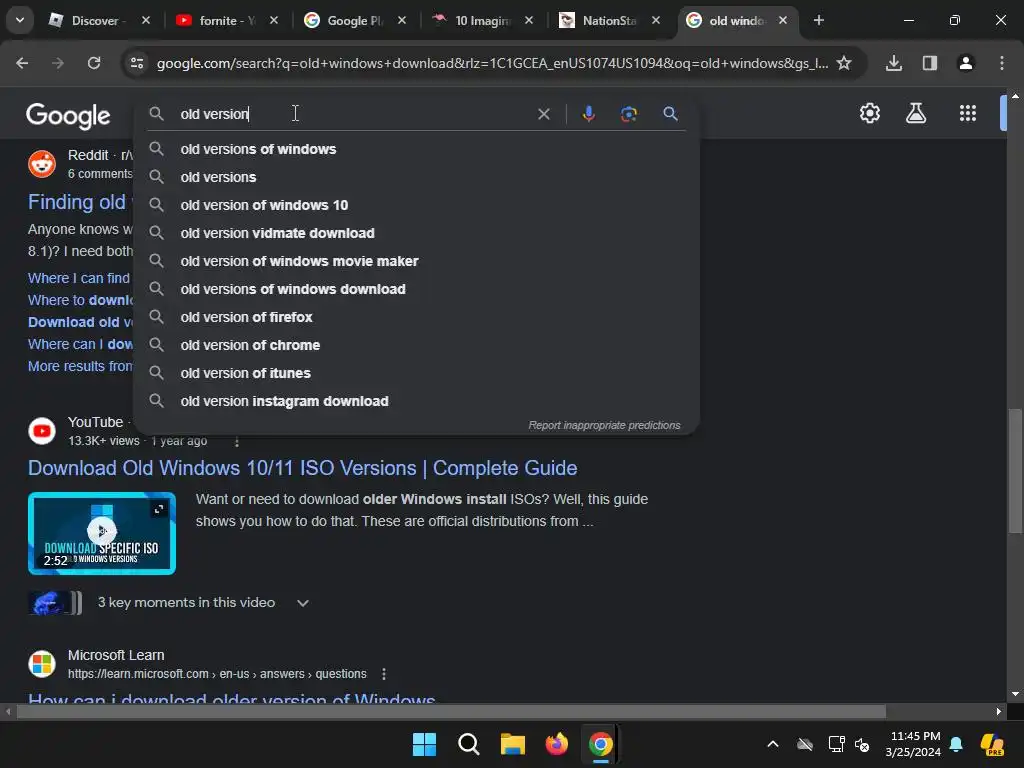
Task: Open Google quick settings gear
Action: point(869,114)
